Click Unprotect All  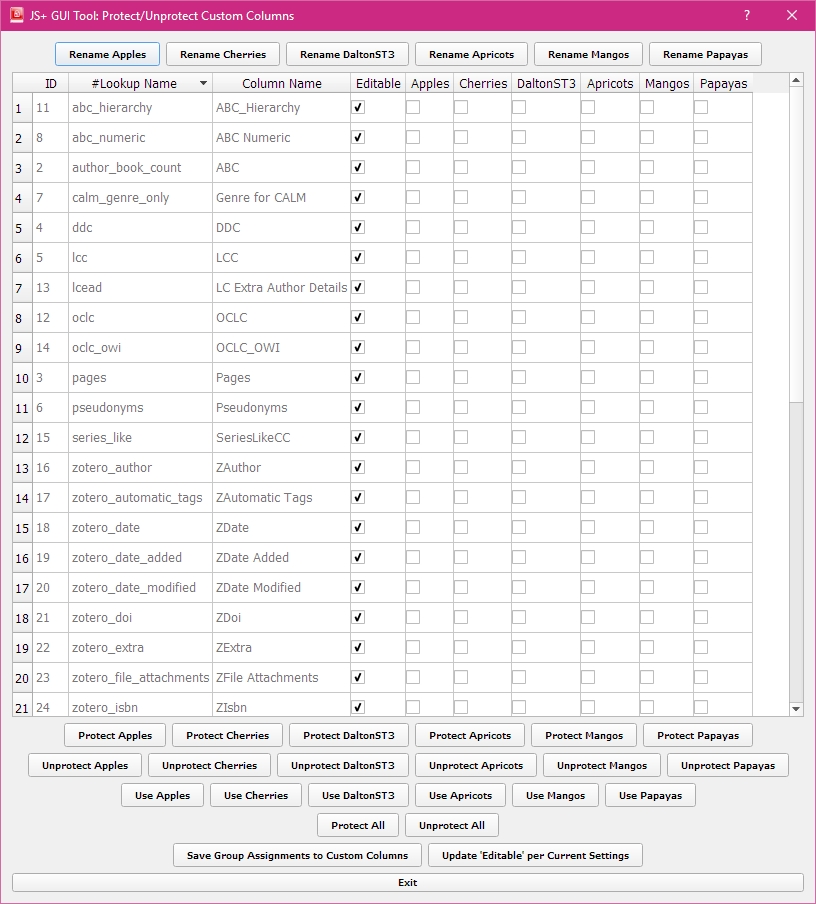point(452,825)
